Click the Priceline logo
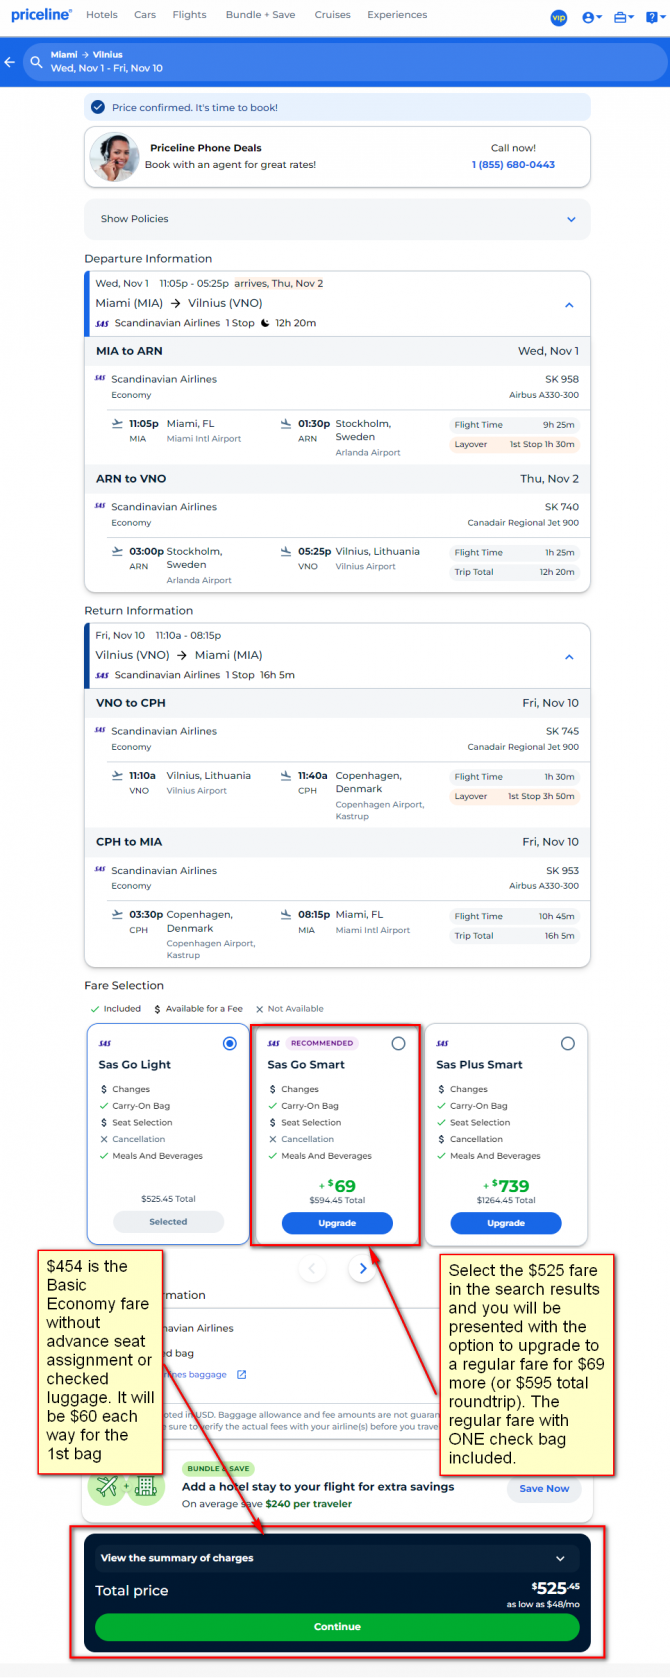Screen dimensions: 670x1678 41,15
